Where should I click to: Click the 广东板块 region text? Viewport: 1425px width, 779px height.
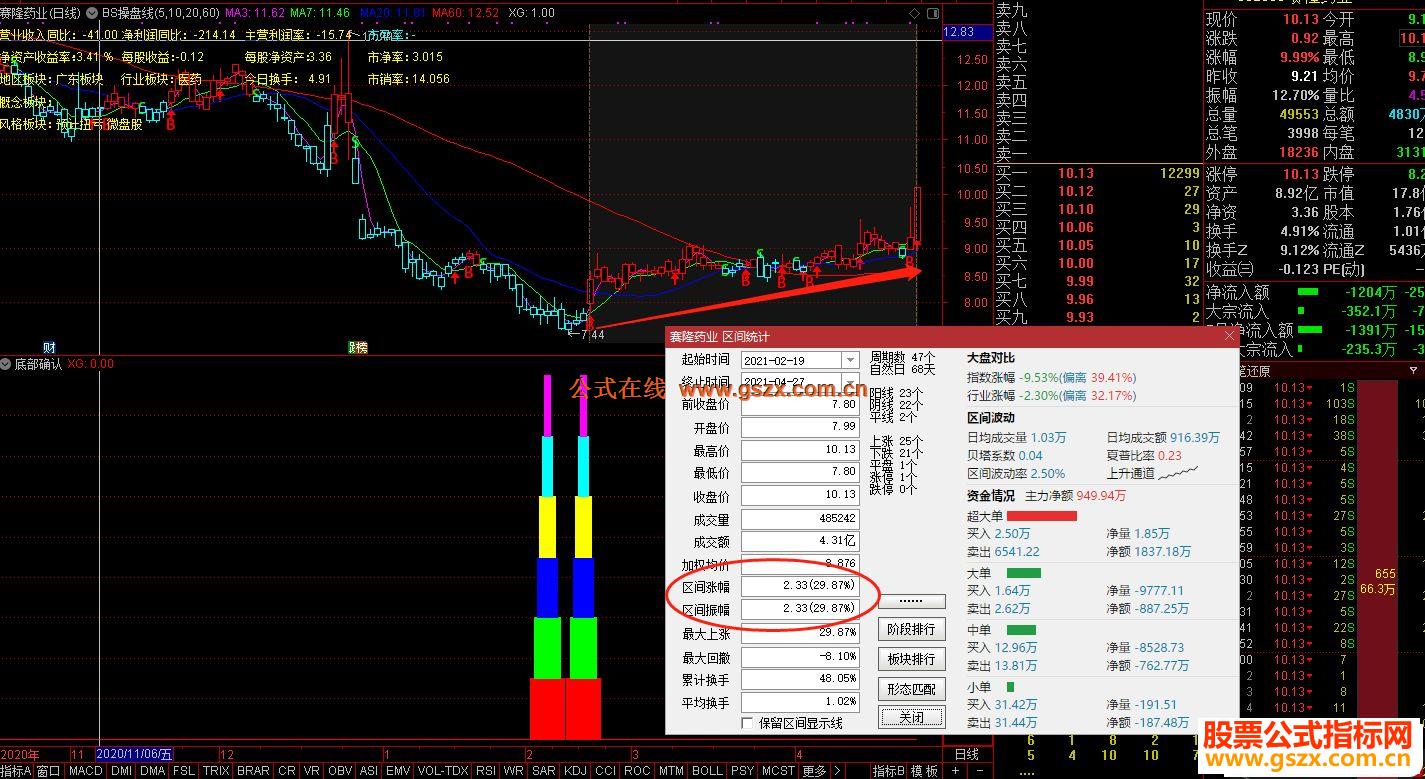click(78, 79)
